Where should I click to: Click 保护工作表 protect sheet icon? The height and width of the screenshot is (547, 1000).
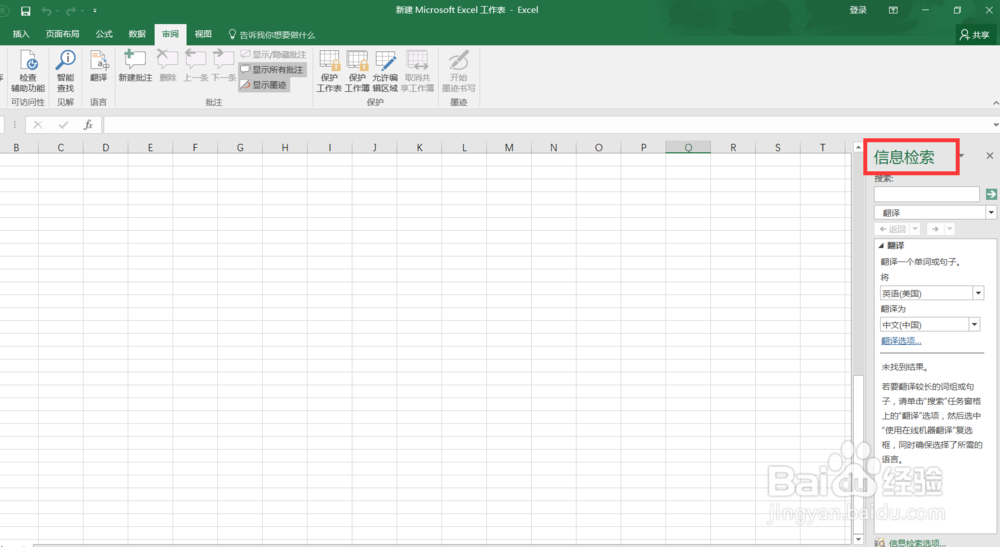[x=329, y=71]
